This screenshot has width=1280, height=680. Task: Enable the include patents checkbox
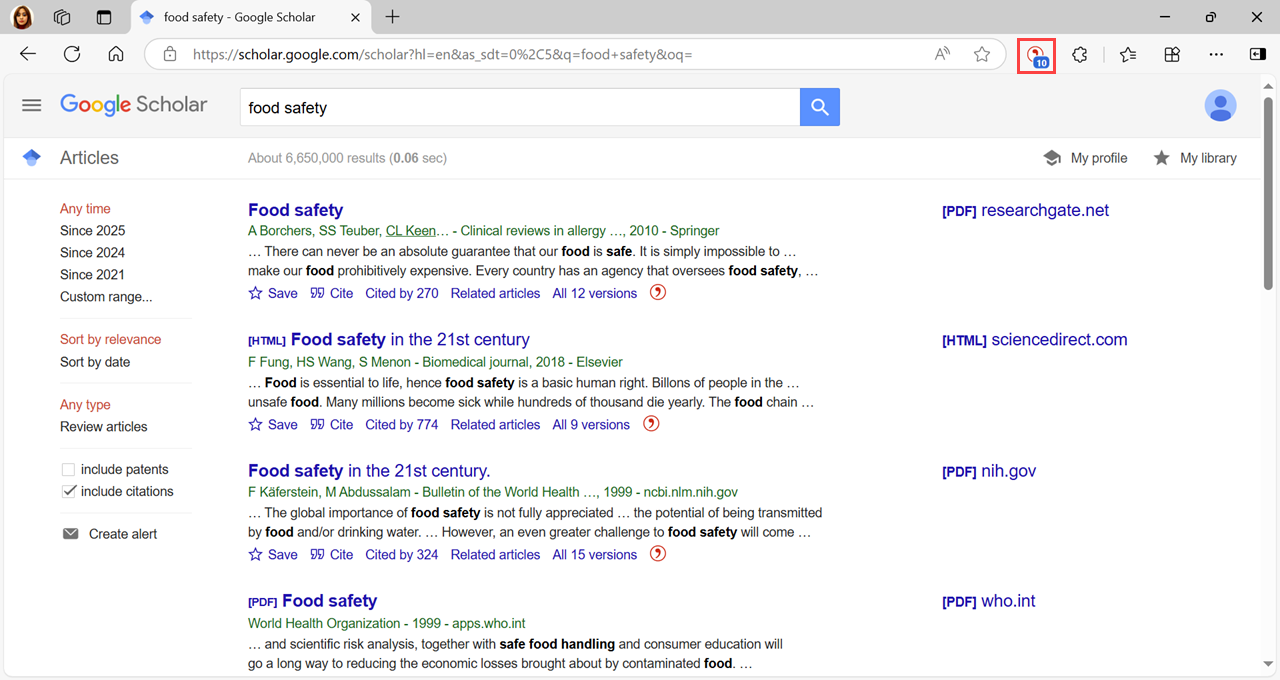69,470
